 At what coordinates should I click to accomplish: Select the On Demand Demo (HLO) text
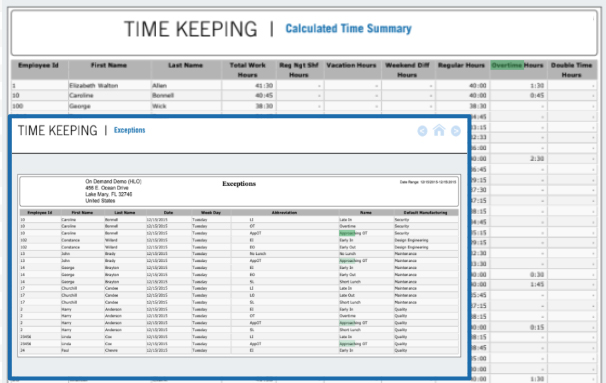pos(113,181)
